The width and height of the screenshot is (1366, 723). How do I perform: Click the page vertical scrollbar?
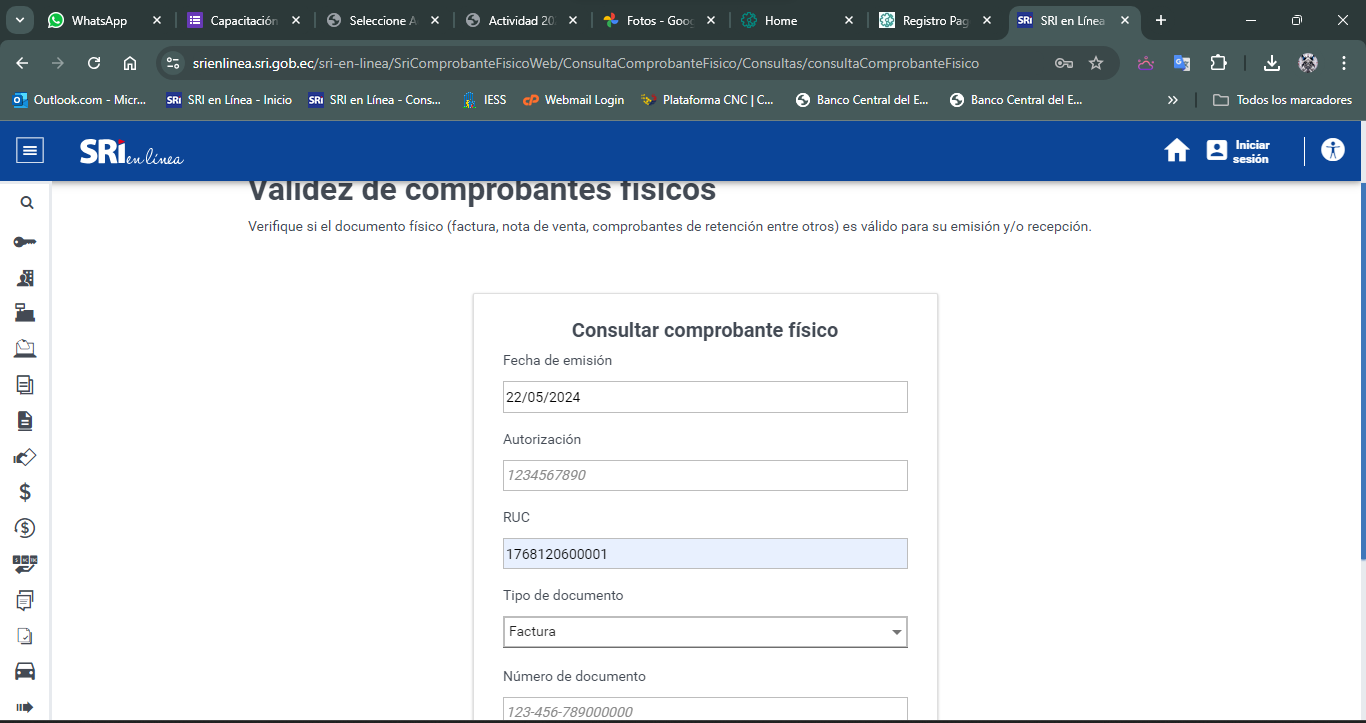pyautogui.click(x=1361, y=400)
